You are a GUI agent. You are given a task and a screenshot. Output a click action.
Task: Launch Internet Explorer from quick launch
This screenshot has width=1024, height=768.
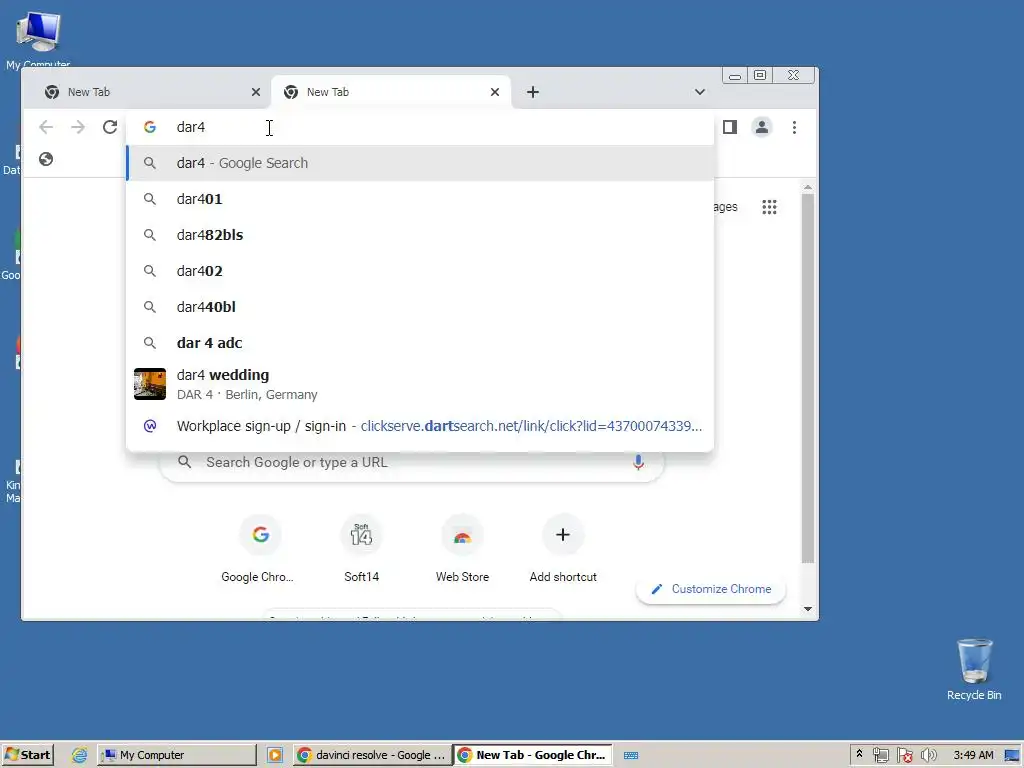click(79, 755)
